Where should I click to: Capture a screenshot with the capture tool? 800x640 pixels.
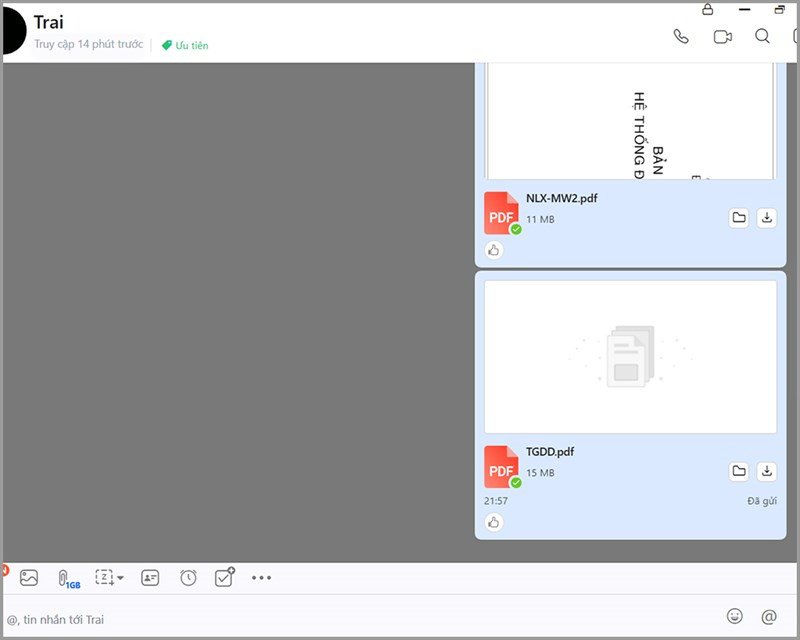(104, 577)
